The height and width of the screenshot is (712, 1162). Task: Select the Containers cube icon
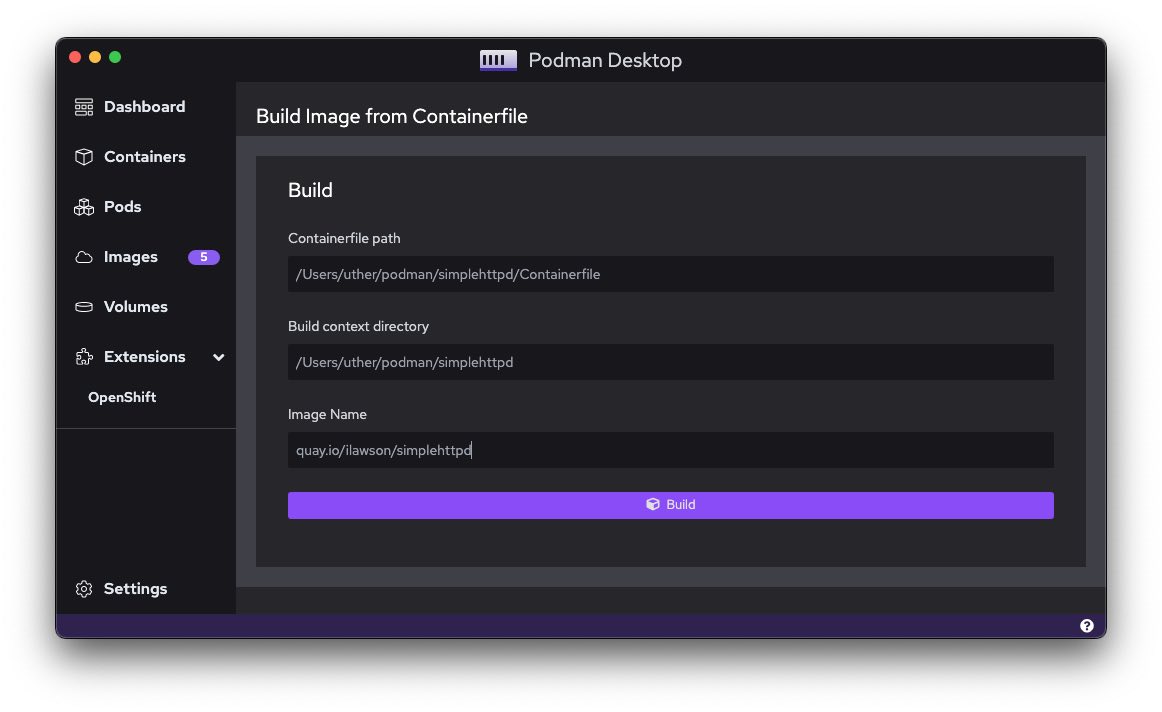(84, 157)
